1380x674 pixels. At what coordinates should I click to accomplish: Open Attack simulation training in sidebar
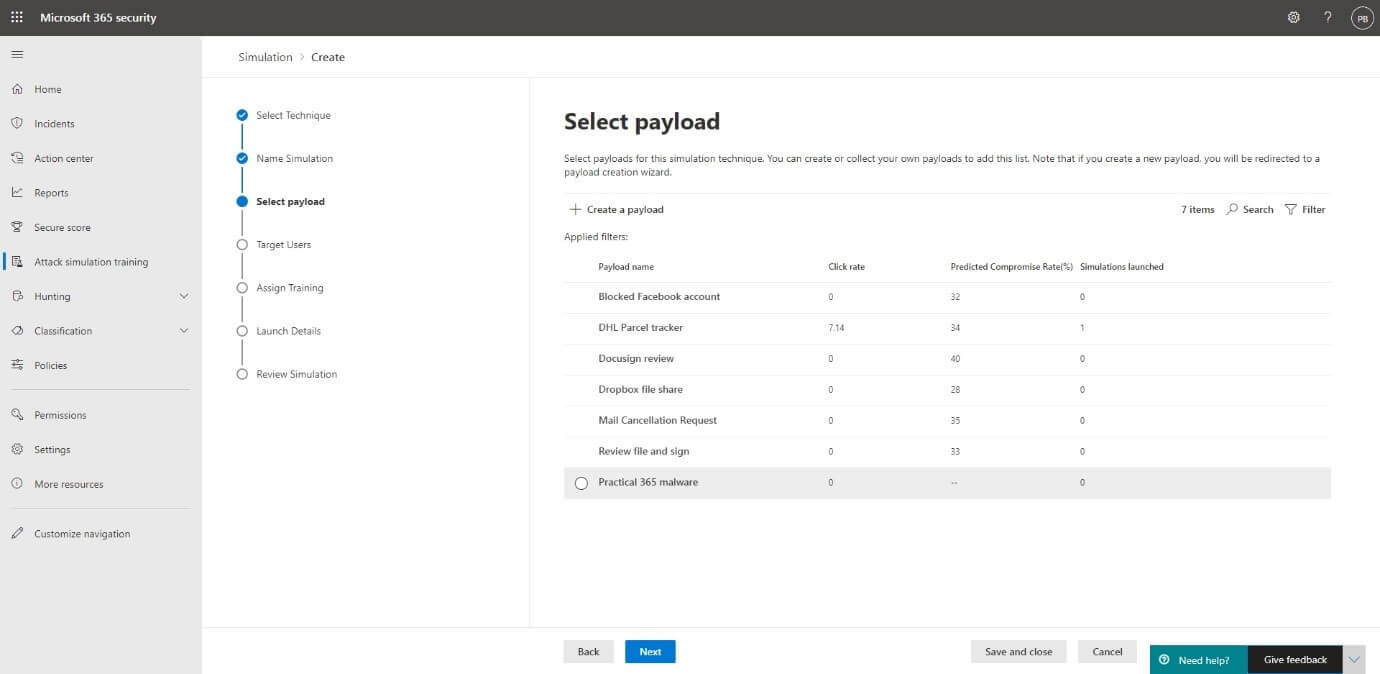90,262
